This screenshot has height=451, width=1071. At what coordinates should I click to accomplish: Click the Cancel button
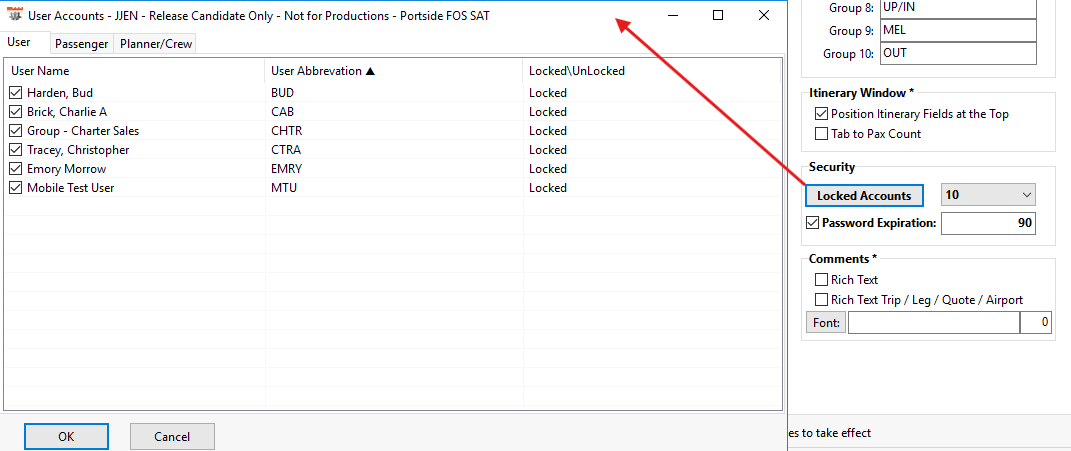click(x=172, y=437)
